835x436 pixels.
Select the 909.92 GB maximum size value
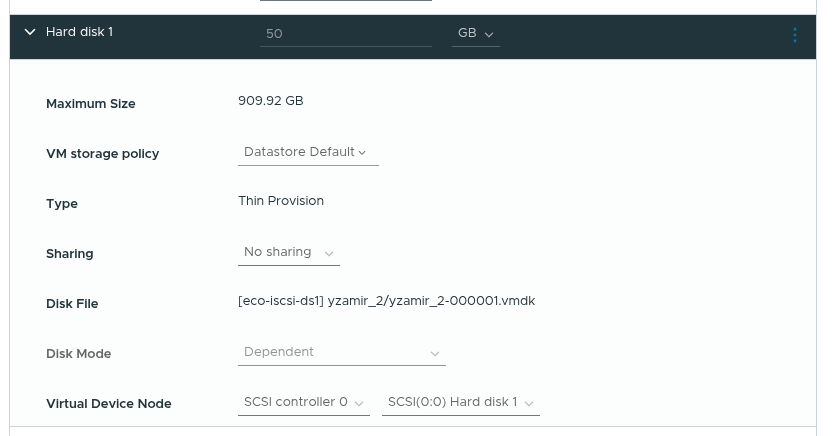point(271,101)
